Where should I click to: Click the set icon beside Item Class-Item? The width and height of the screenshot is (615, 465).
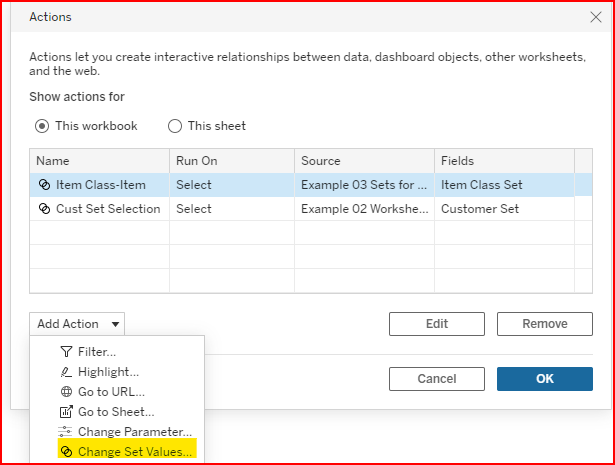coord(44,185)
